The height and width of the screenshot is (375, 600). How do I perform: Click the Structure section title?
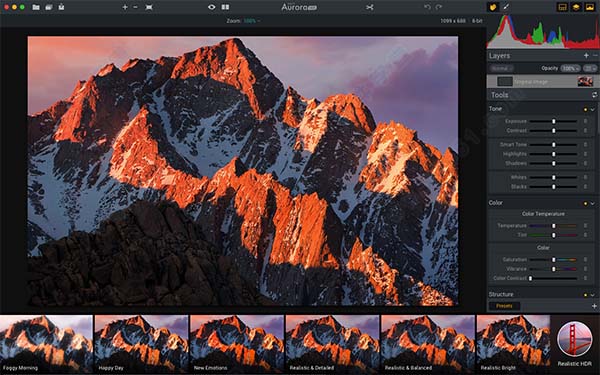pyautogui.click(x=501, y=294)
